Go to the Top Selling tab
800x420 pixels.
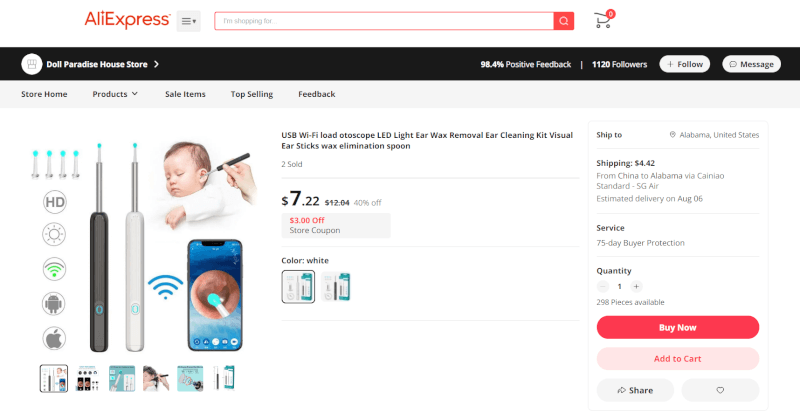252,94
